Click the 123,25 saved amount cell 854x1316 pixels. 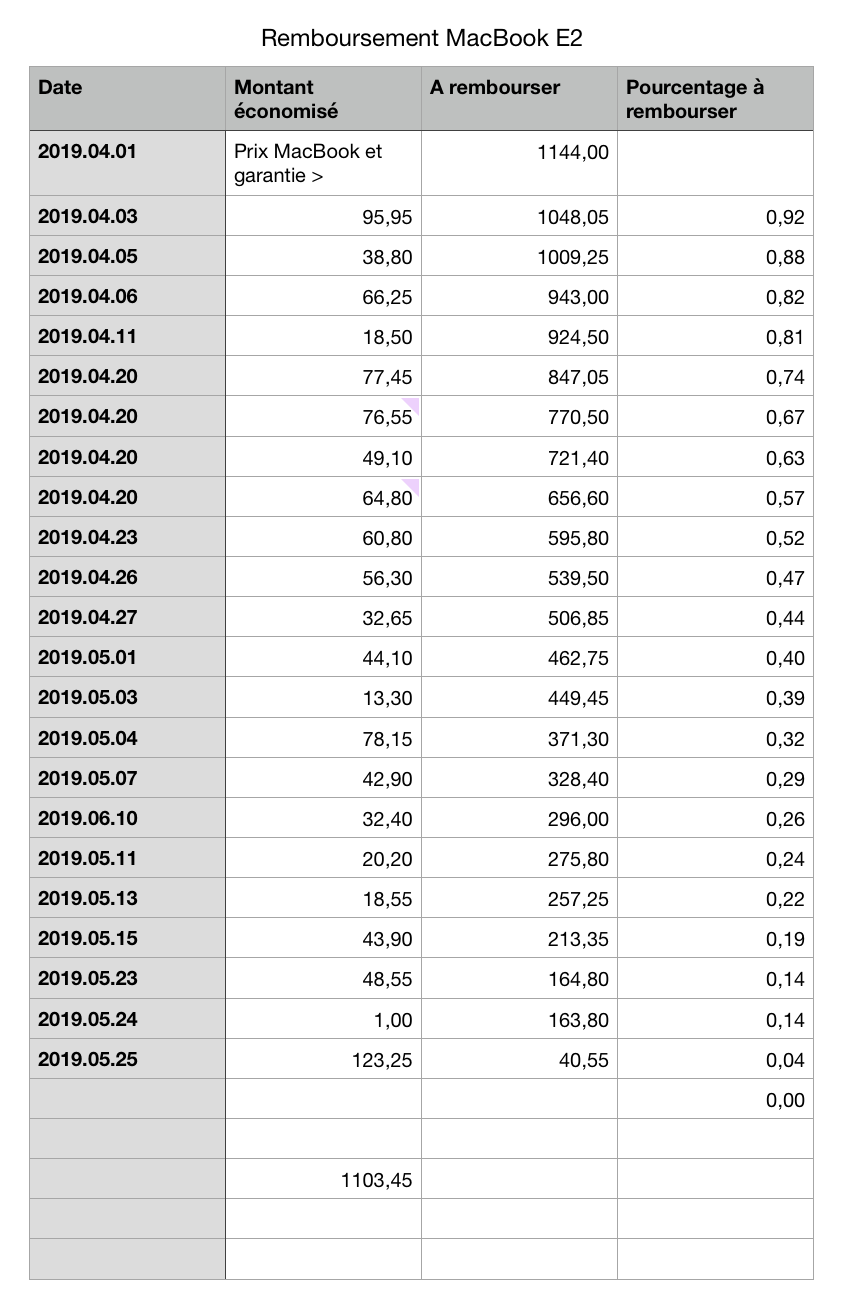click(323, 1059)
